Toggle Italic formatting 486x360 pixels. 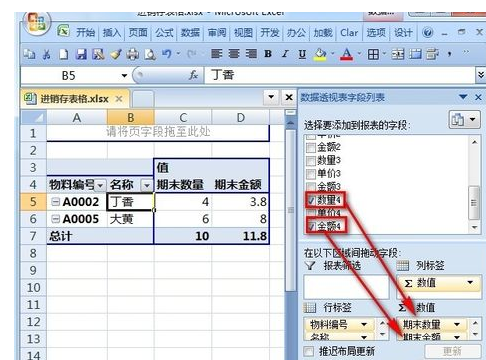click(x=285, y=54)
